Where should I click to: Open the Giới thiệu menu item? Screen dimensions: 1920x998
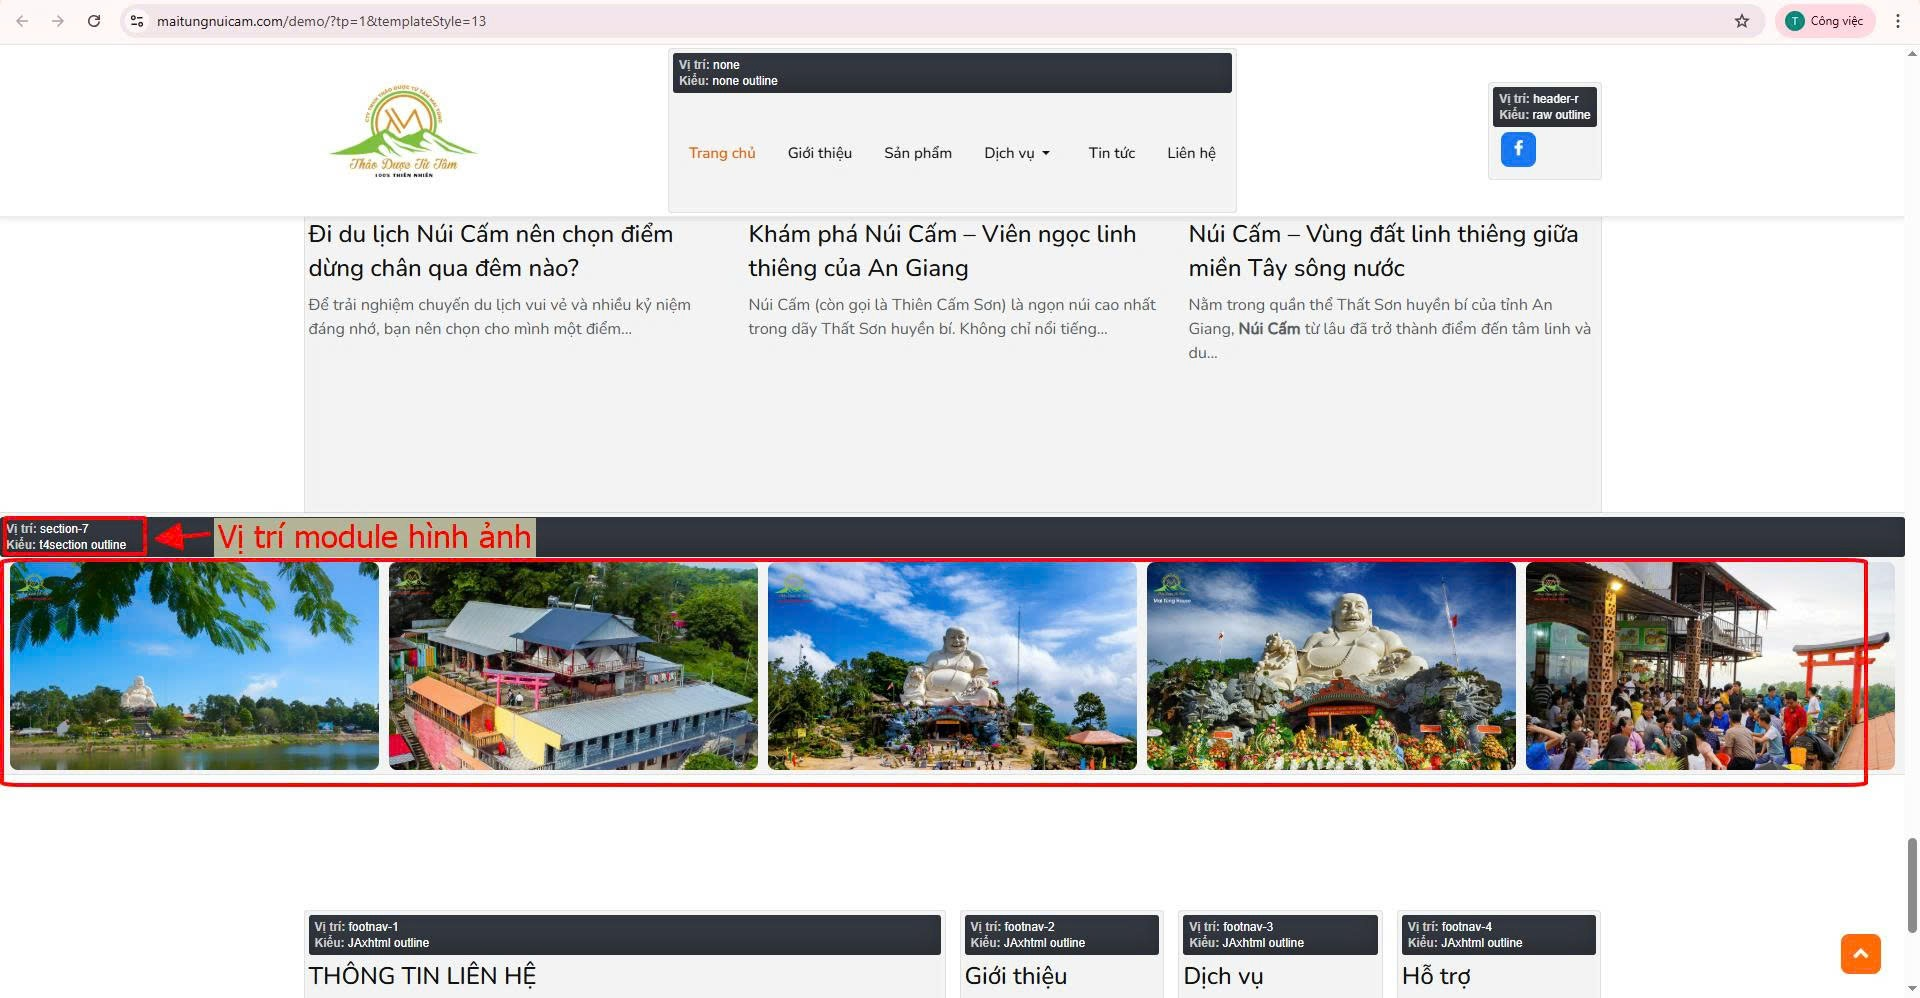tap(819, 153)
